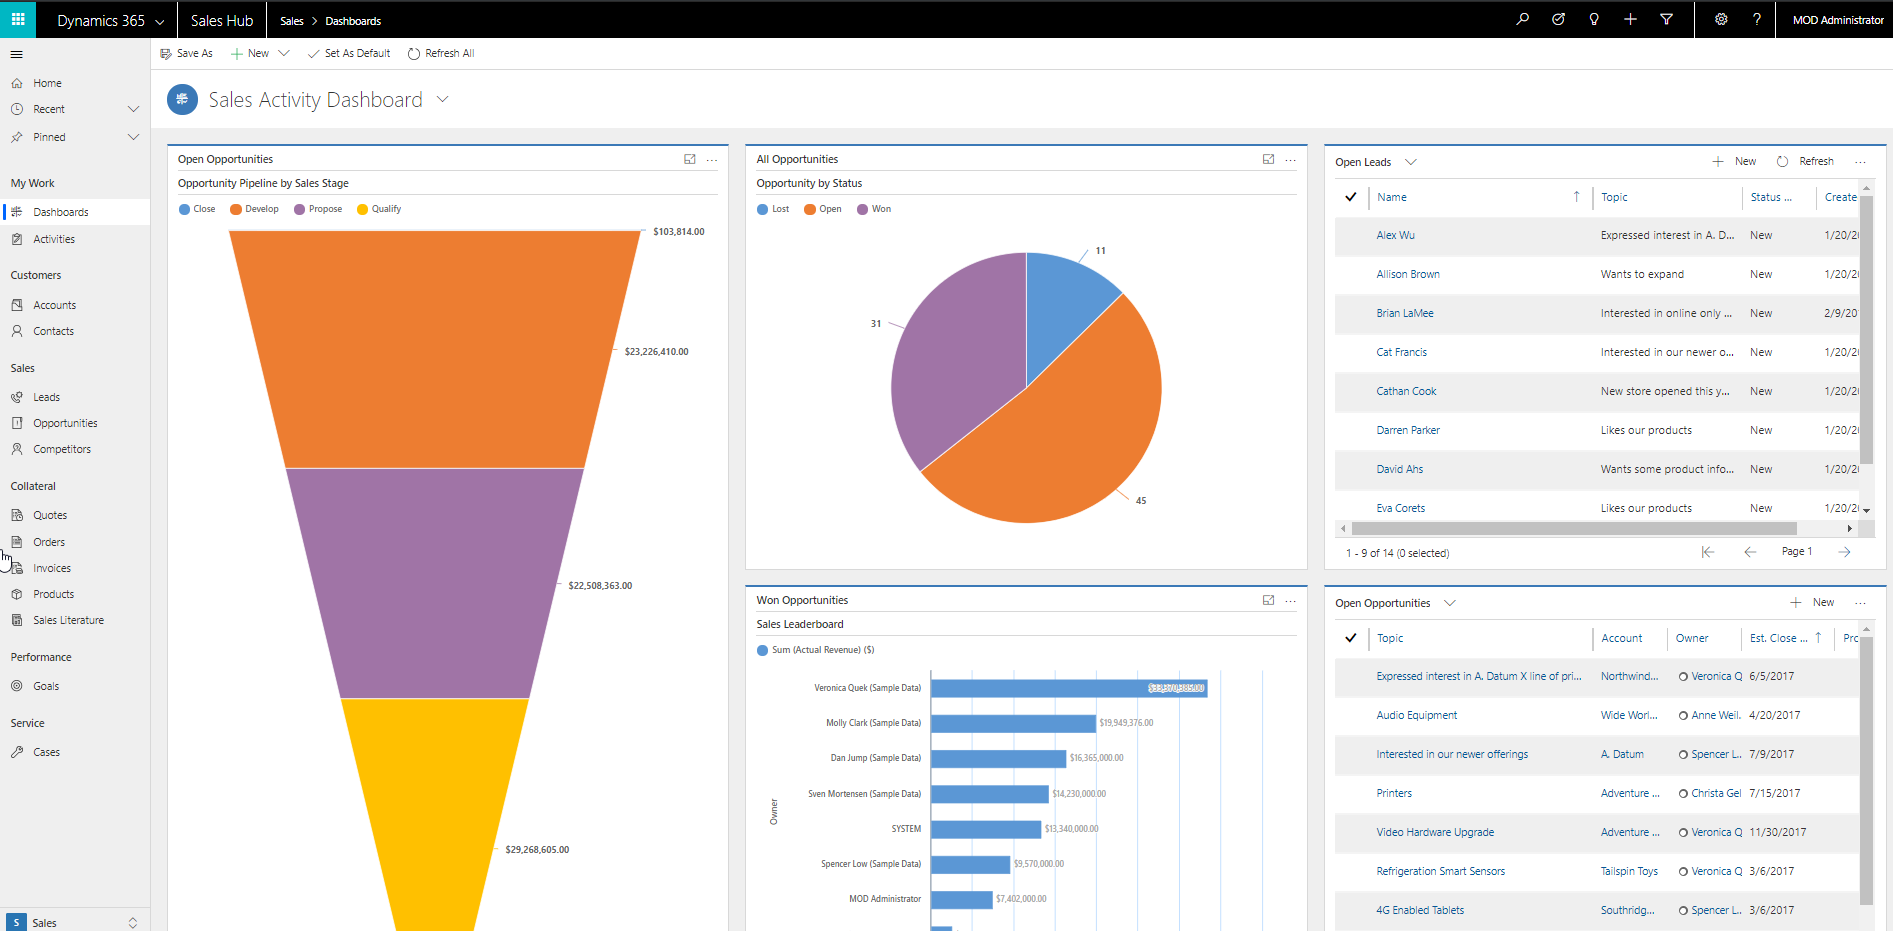Open the Dynamics 365 app launcher grid
Viewport: 1893px width, 931px height.
pyautogui.click(x=18, y=19)
